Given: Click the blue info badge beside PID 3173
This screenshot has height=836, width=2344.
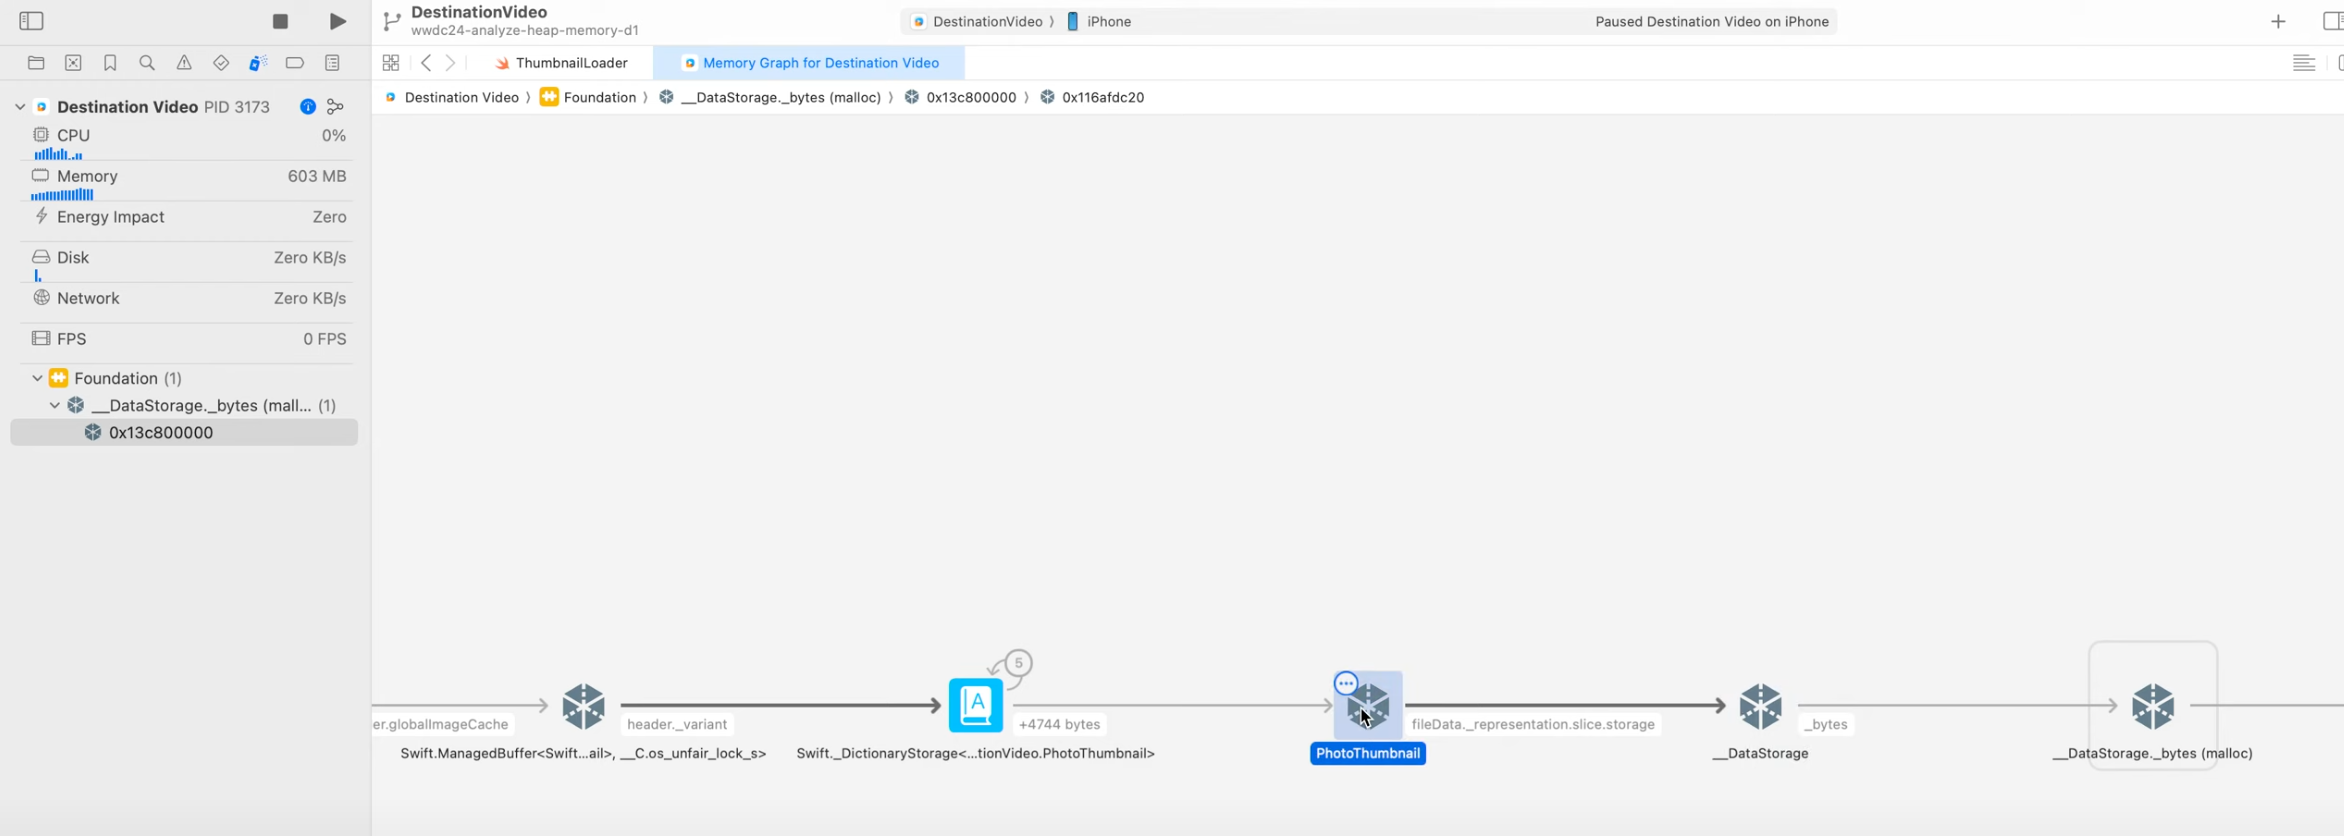Looking at the screenshot, I should click(x=308, y=107).
